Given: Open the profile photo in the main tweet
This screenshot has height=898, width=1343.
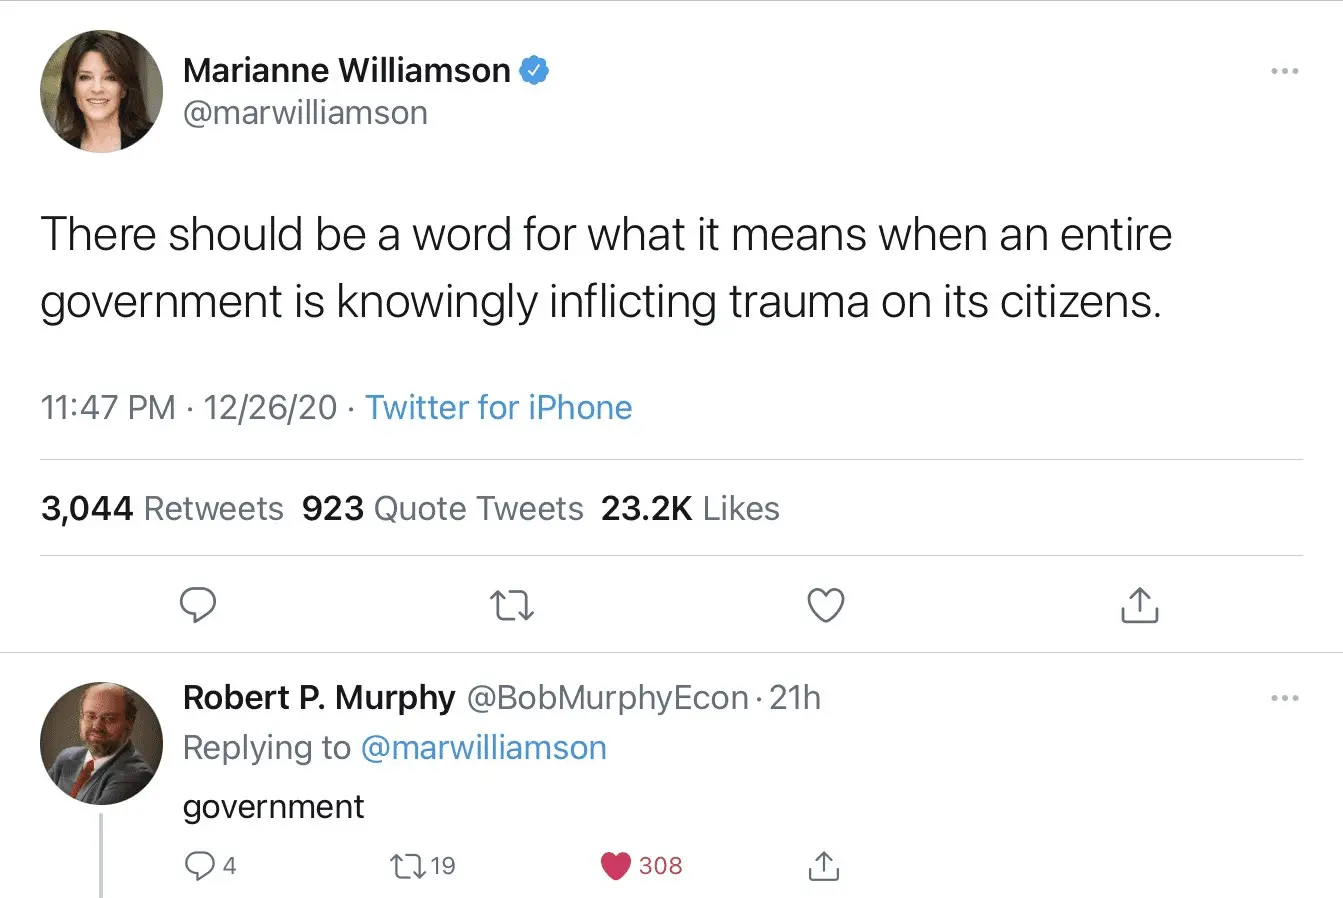Looking at the screenshot, I should click(x=101, y=91).
